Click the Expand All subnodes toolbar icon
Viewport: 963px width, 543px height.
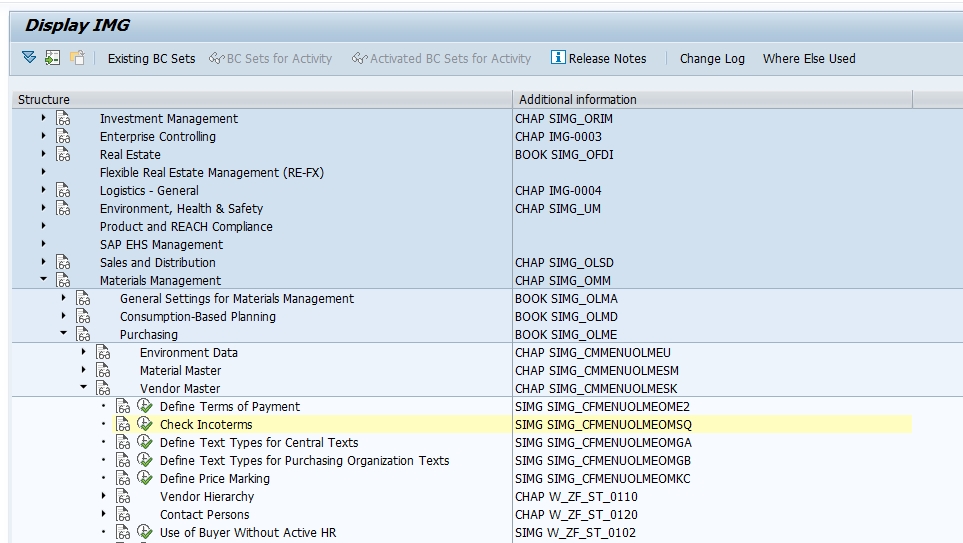[x=29, y=58]
